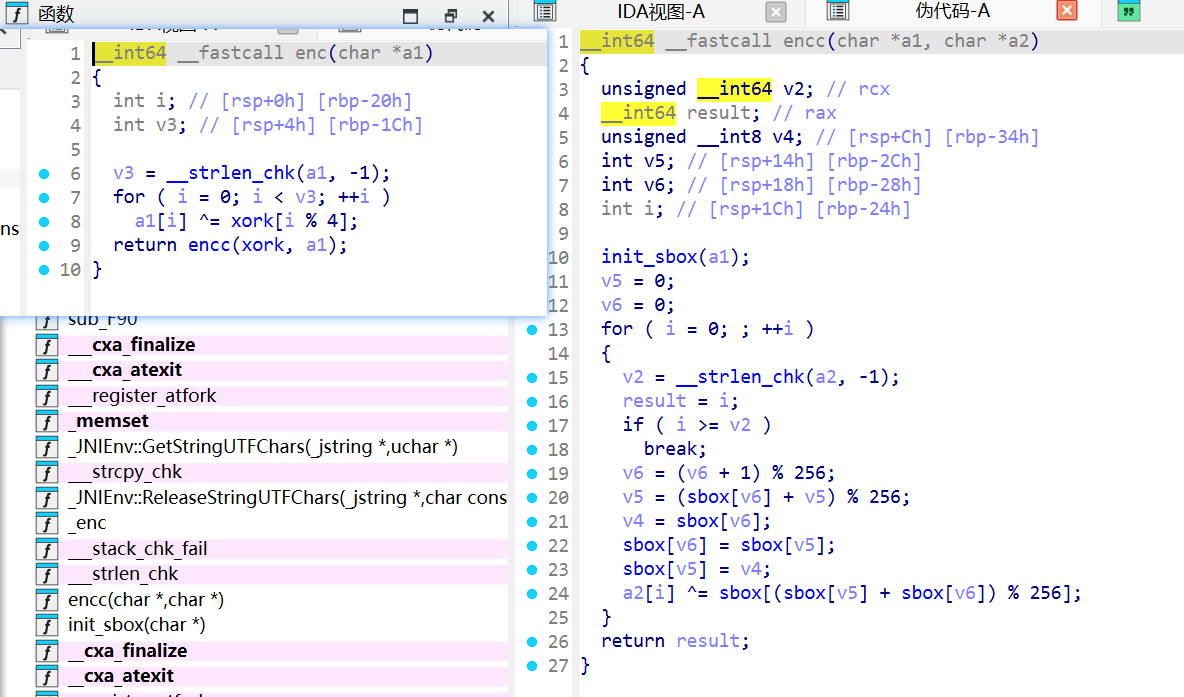The image size is (1184, 697).
Task: Click the 函数 panel title icon
Action: point(18,15)
